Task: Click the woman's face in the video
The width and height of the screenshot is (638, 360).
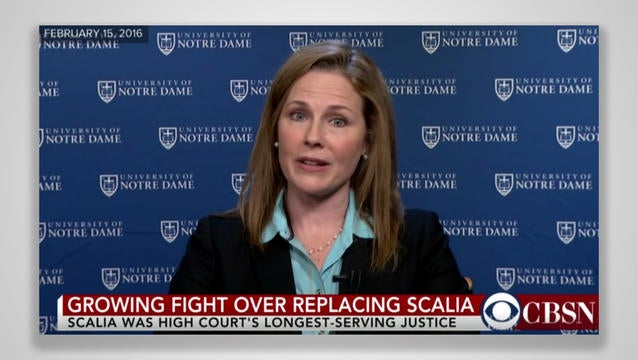Action: [x=322, y=128]
